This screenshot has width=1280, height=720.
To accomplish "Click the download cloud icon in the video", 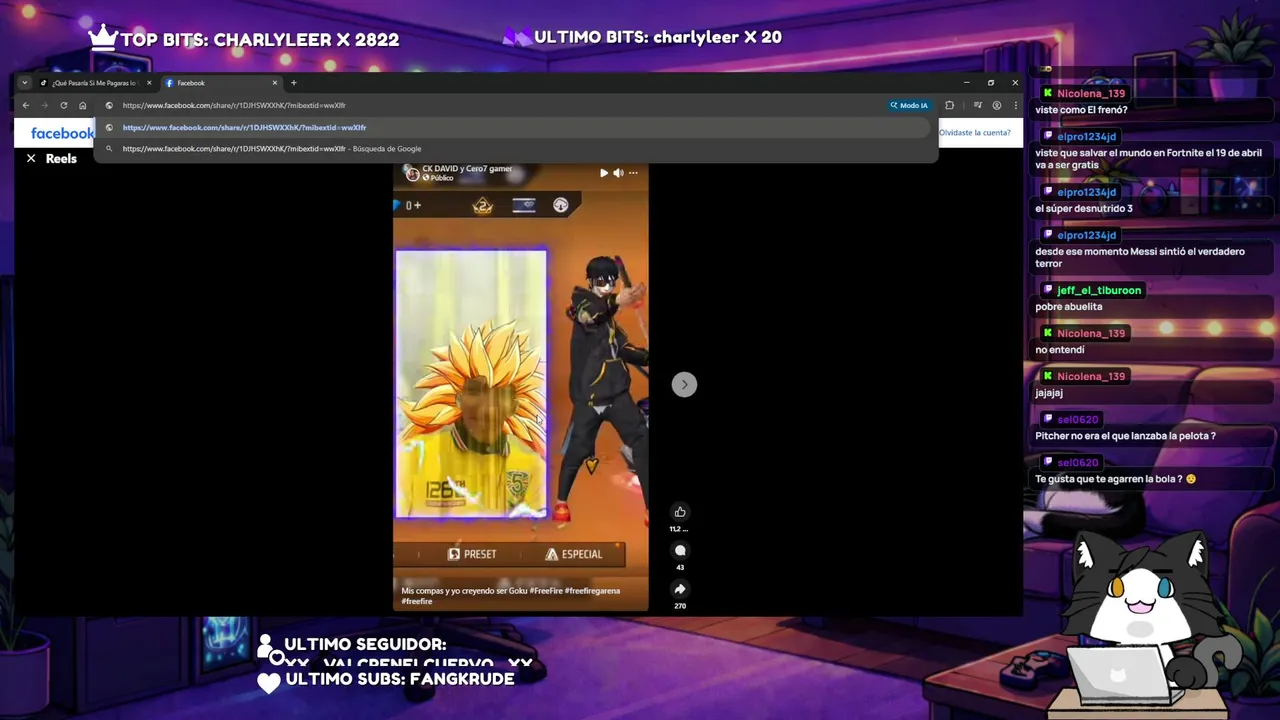I will 561,205.
